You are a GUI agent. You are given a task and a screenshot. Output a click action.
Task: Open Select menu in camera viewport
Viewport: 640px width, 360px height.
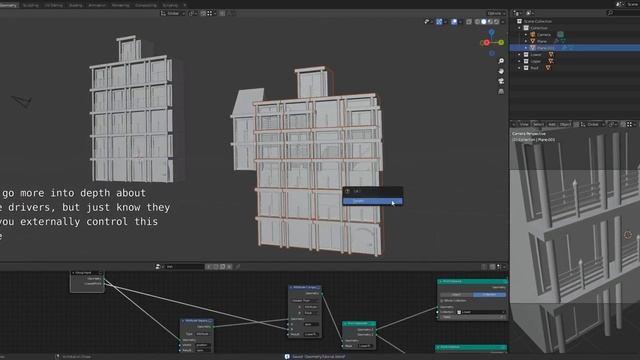[538, 124]
